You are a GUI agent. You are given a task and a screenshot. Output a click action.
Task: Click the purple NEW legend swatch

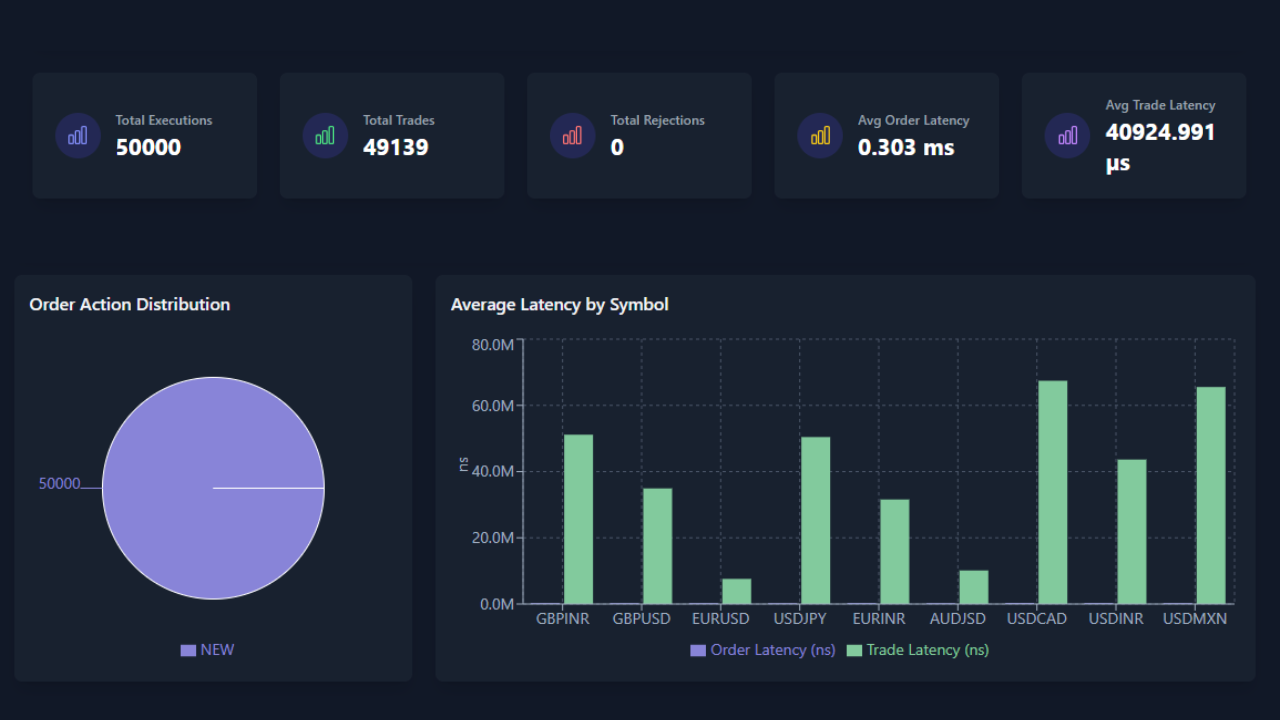(188, 650)
